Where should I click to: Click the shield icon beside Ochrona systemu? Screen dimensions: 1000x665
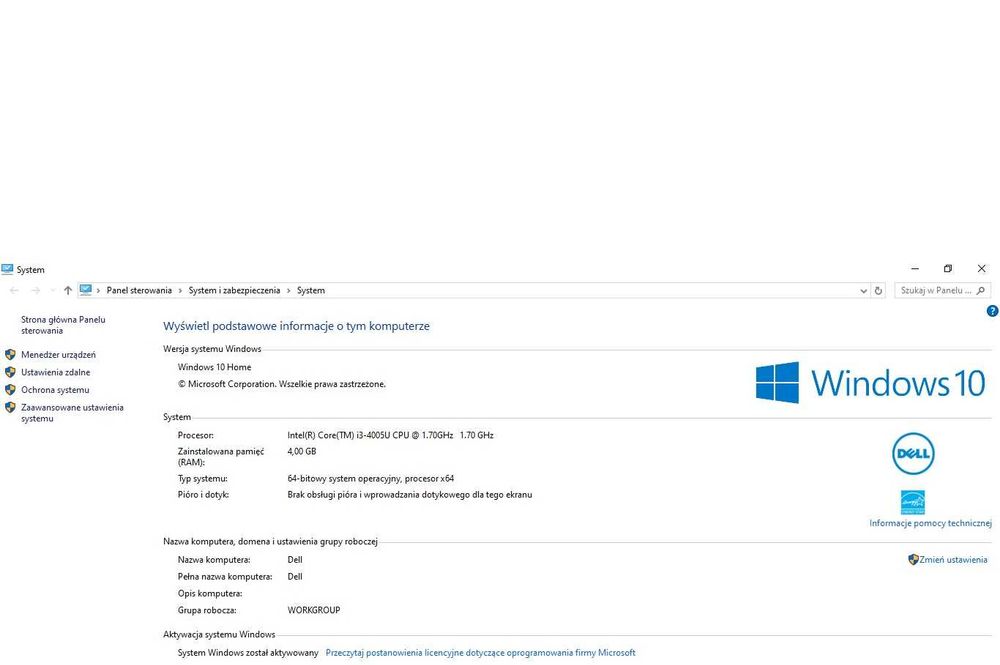click(x=10, y=390)
